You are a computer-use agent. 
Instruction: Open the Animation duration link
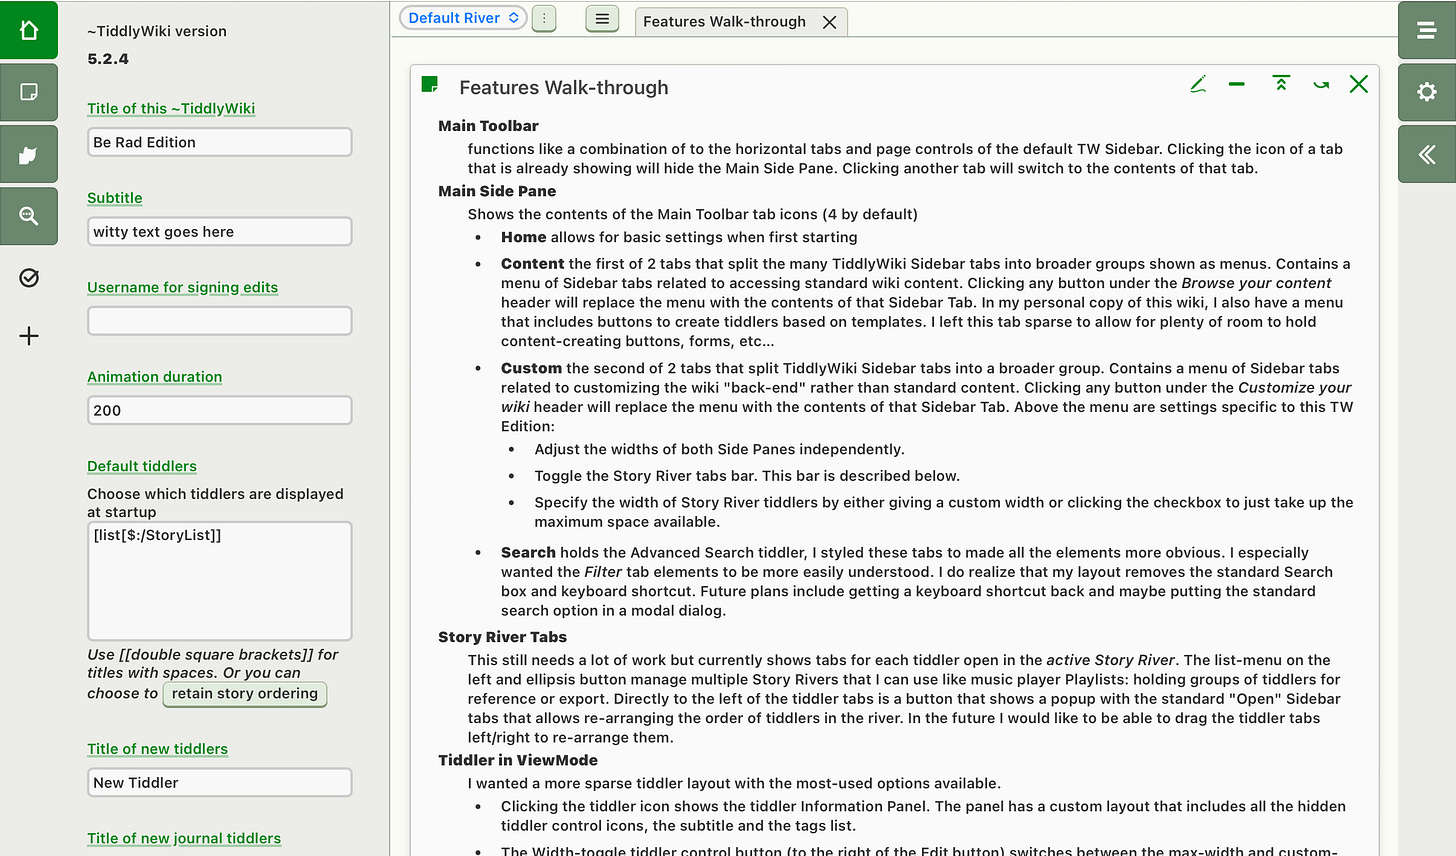point(154,376)
